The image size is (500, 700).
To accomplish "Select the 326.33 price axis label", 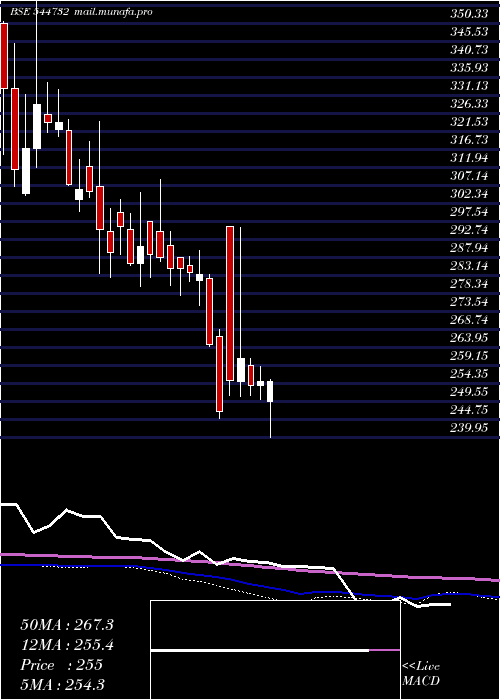I will pos(469,104).
